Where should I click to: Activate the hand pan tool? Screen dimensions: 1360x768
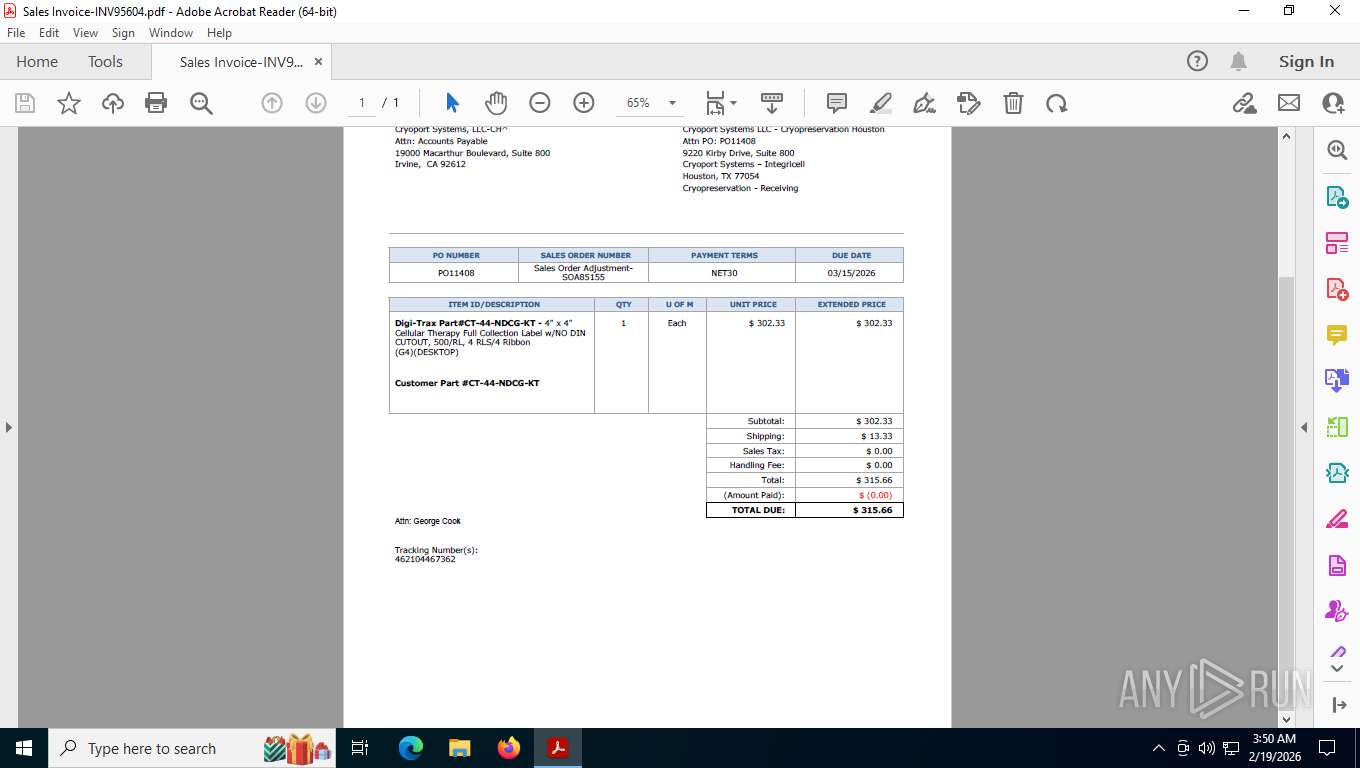point(496,103)
